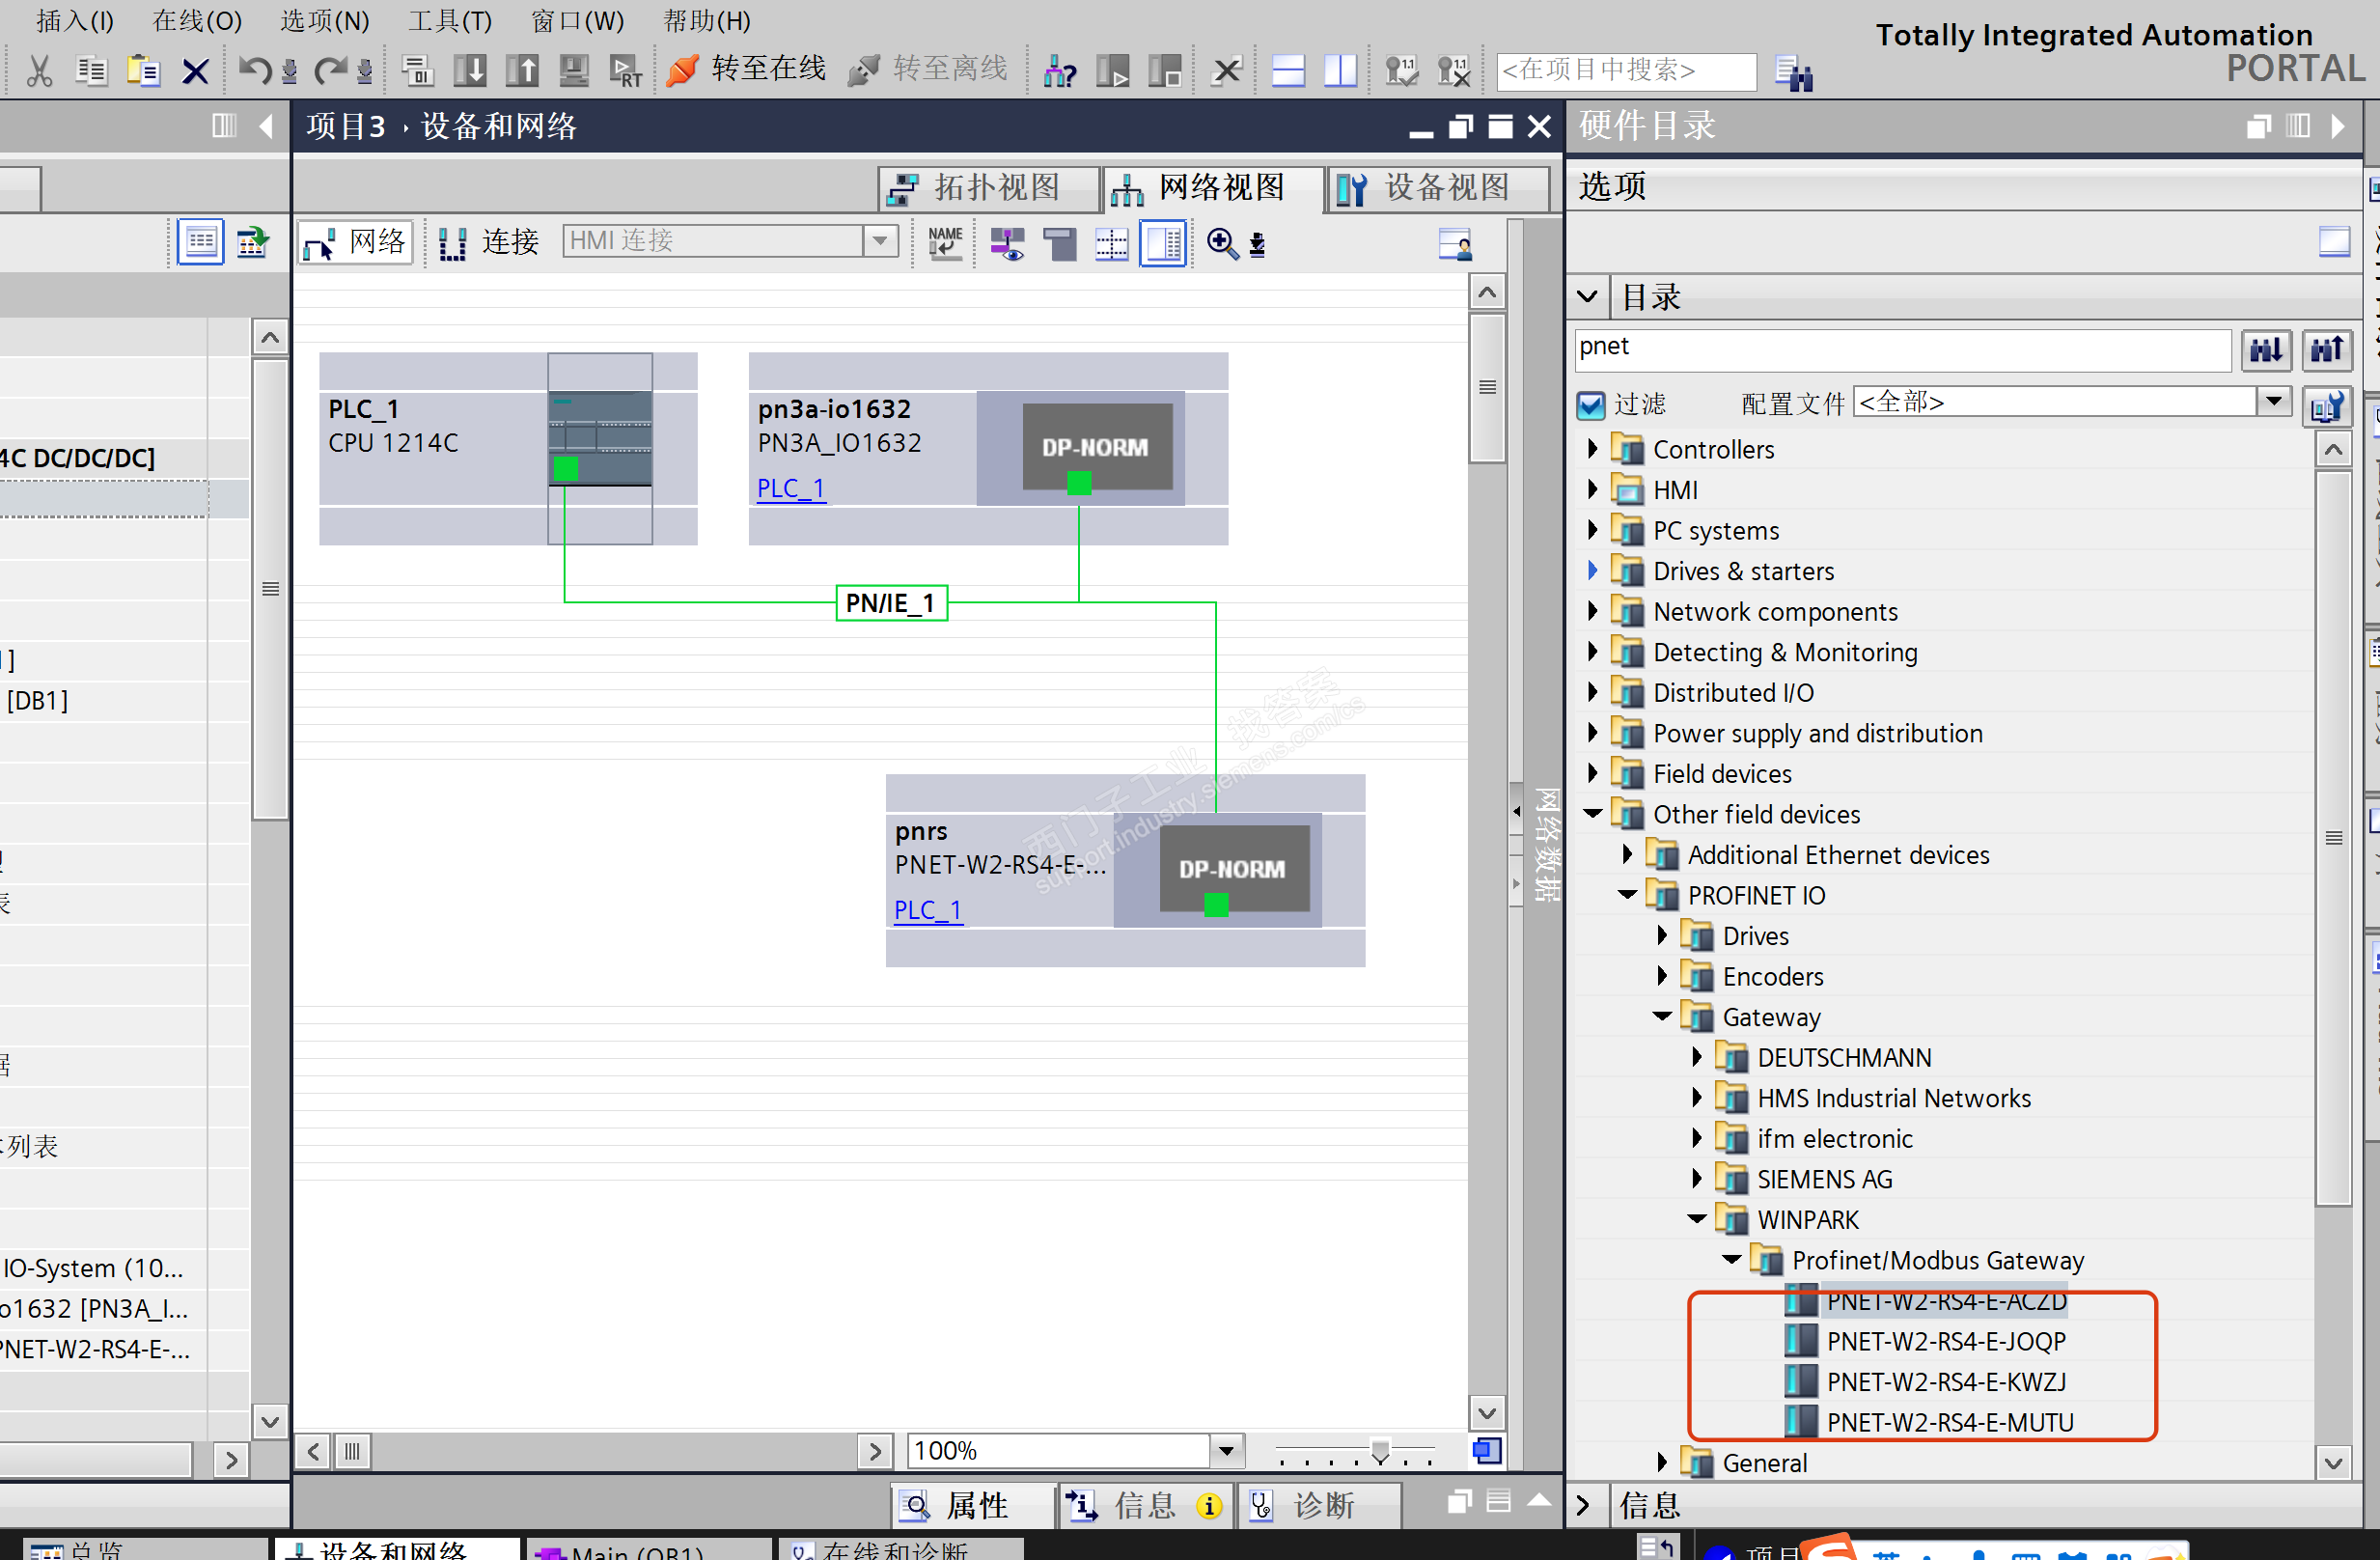Collapse the WINPARK tree node
The height and width of the screenshot is (1560, 2380).
1697,1220
